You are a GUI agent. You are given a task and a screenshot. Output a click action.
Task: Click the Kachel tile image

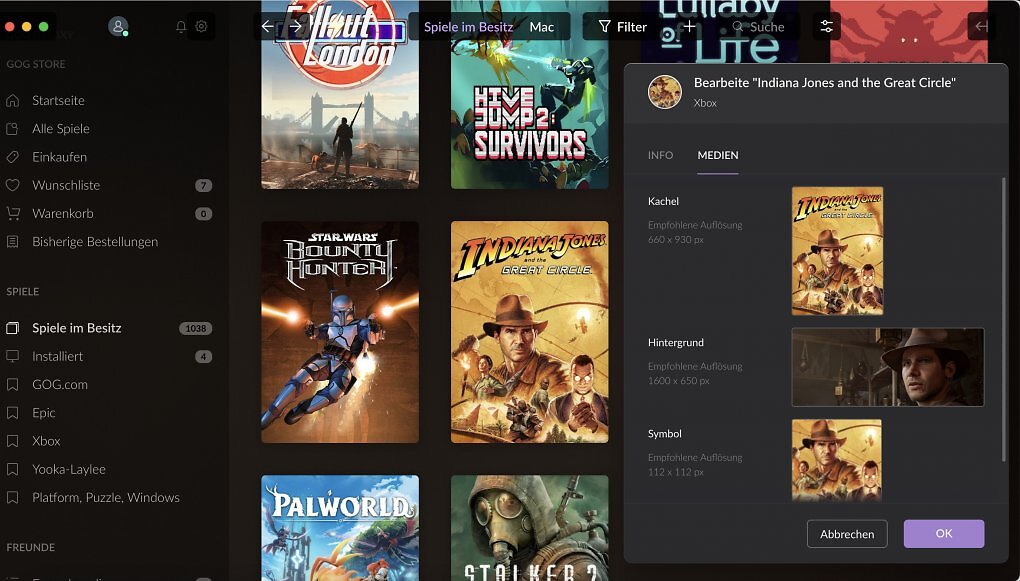tap(837, 251)
